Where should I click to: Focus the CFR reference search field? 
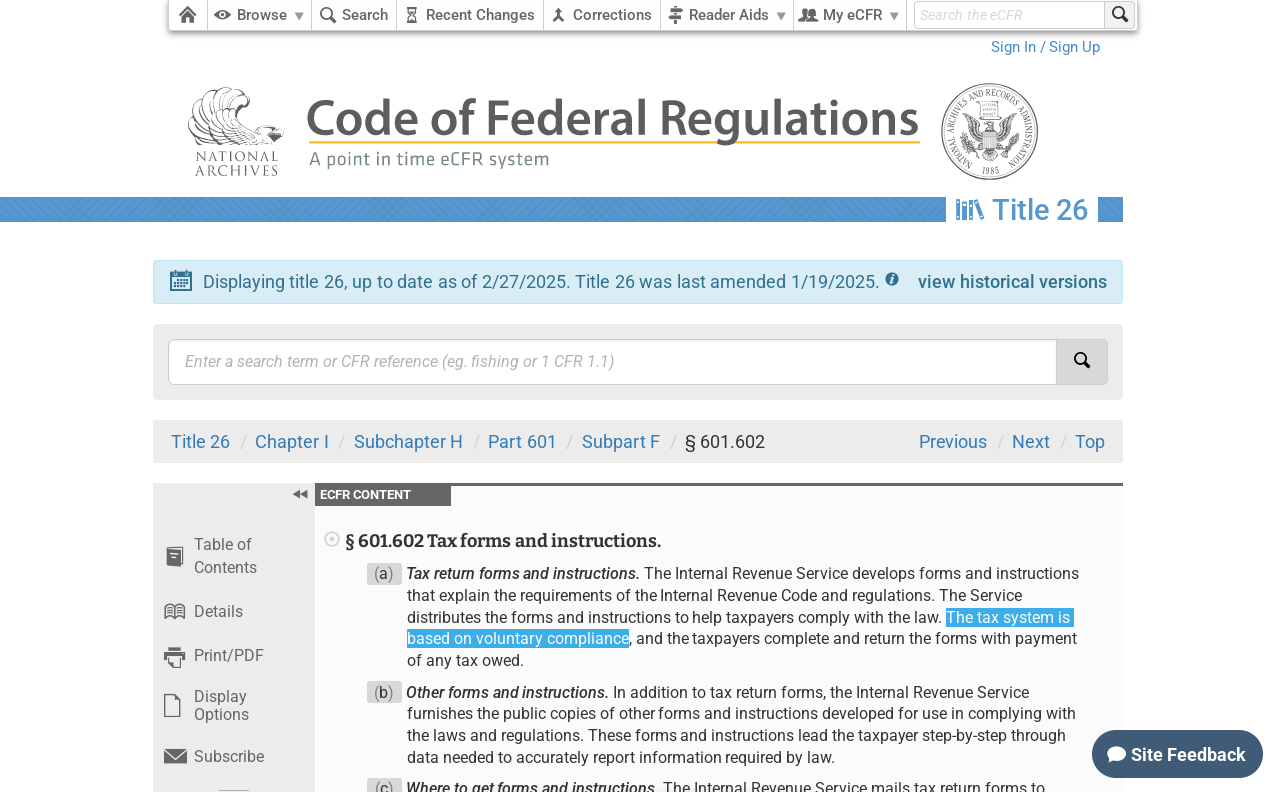click(612, 362)
